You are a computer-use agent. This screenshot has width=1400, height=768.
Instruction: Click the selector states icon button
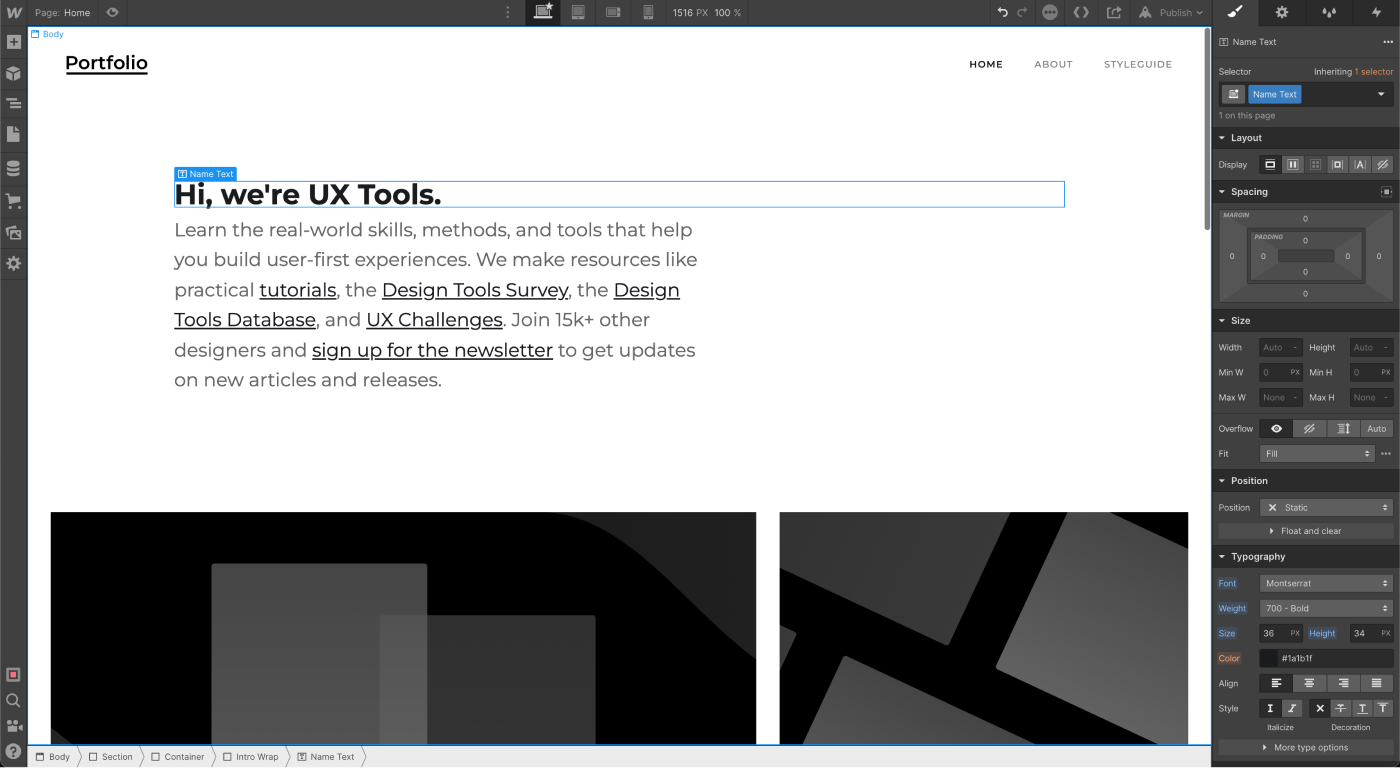click(x=1233, y=94)
